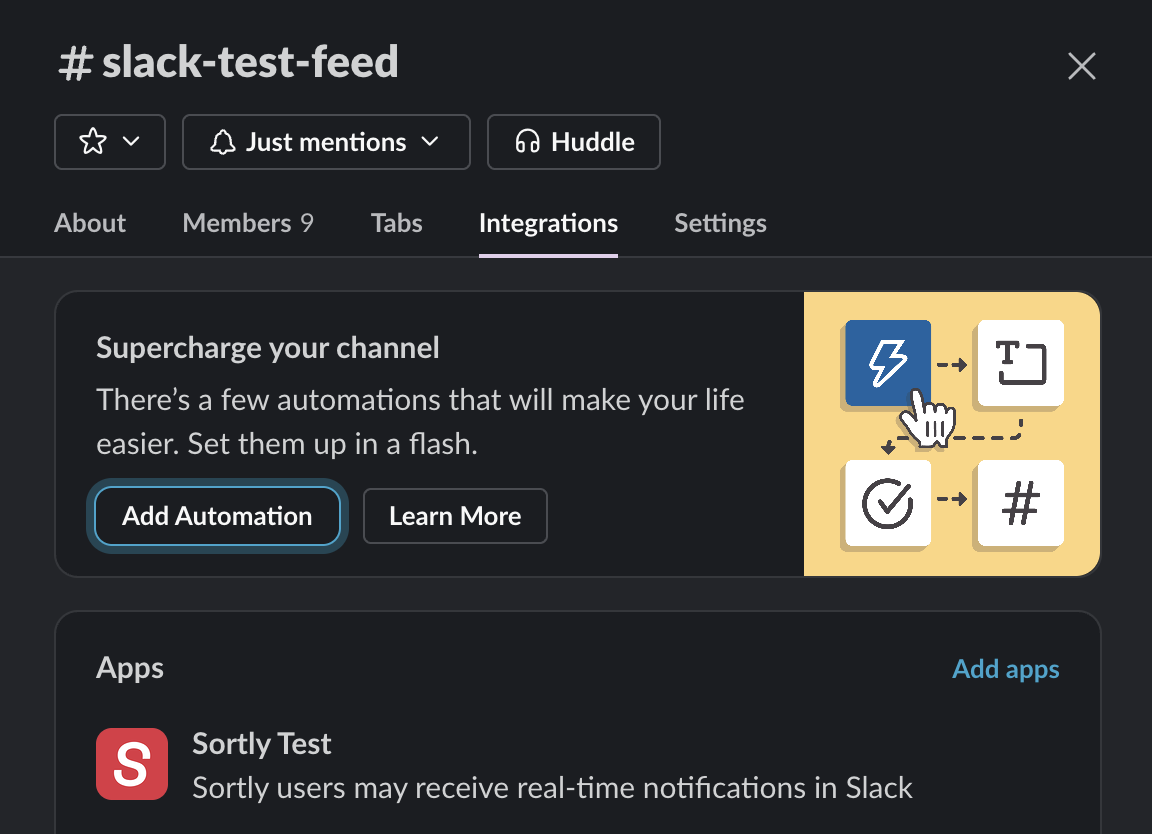Click the star icon to favorite channel

pyautogui.click(x=93, y=141)
